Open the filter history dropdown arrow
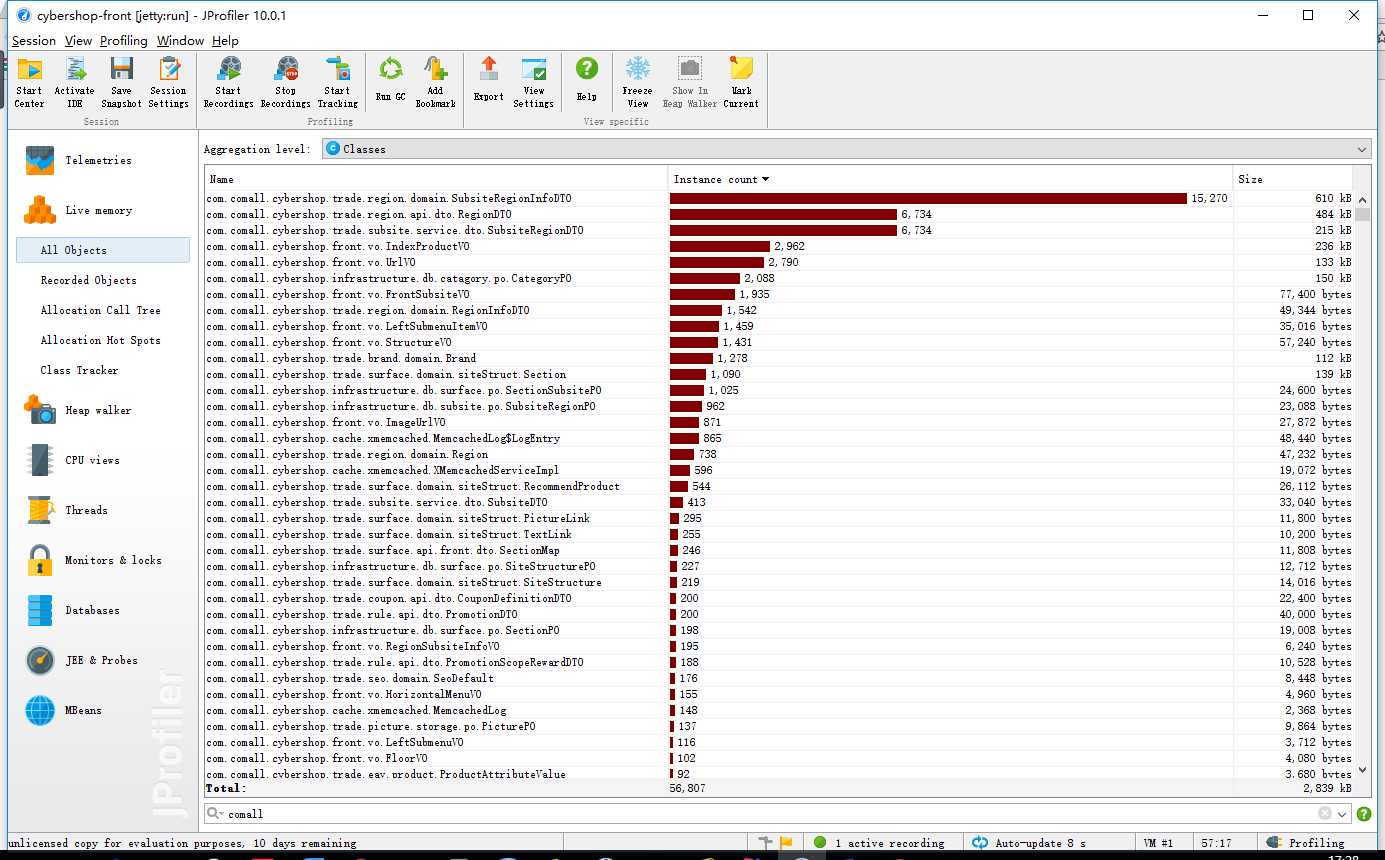1385x860 pixels. point(1342,814)
